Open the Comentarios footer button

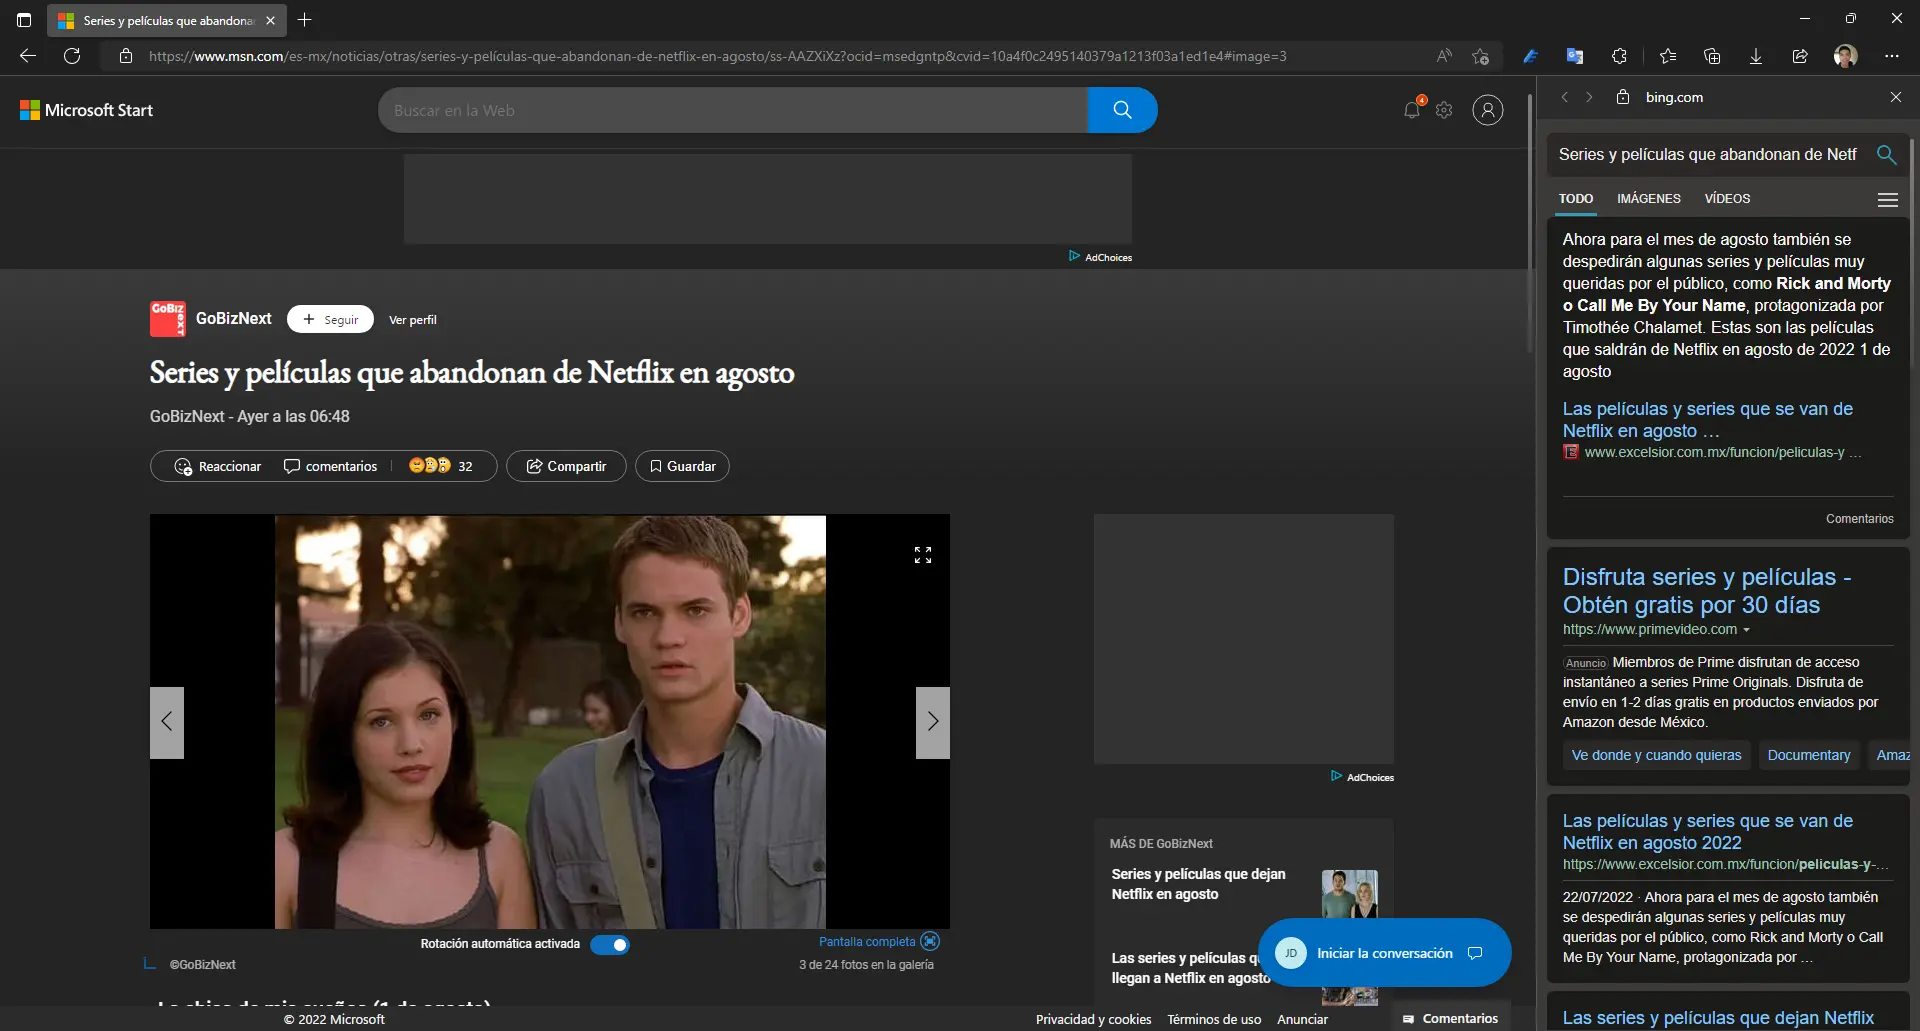tap(1450, 1018)
